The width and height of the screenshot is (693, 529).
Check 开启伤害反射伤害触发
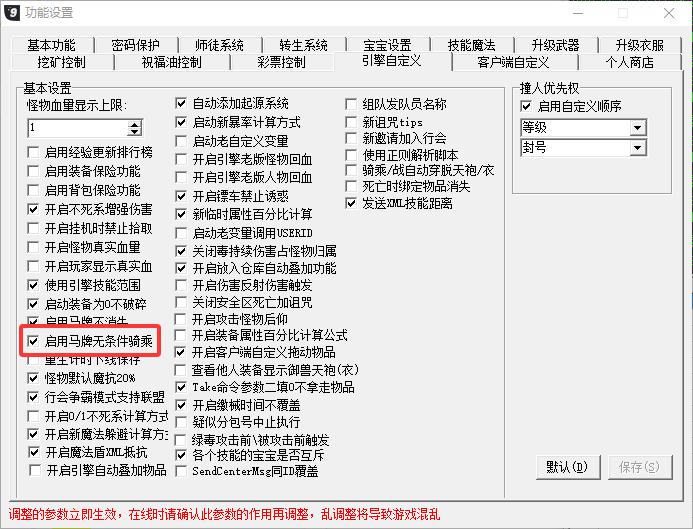[181, 285]
